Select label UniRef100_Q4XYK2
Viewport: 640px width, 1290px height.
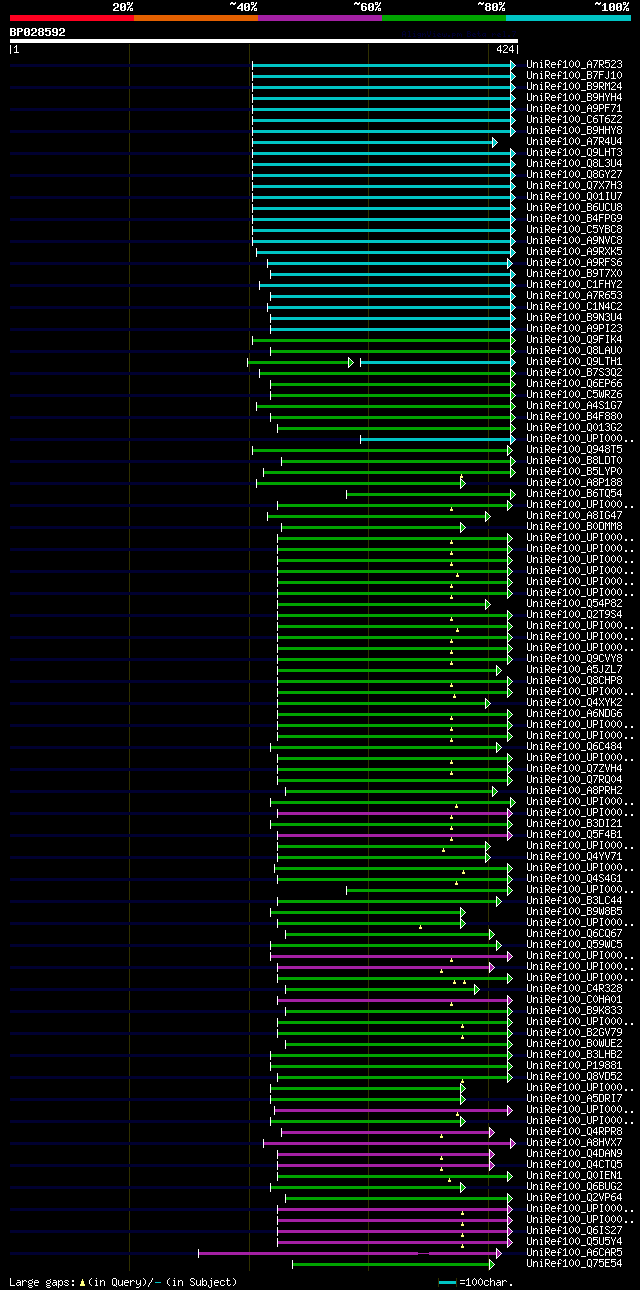coord(574,702)
